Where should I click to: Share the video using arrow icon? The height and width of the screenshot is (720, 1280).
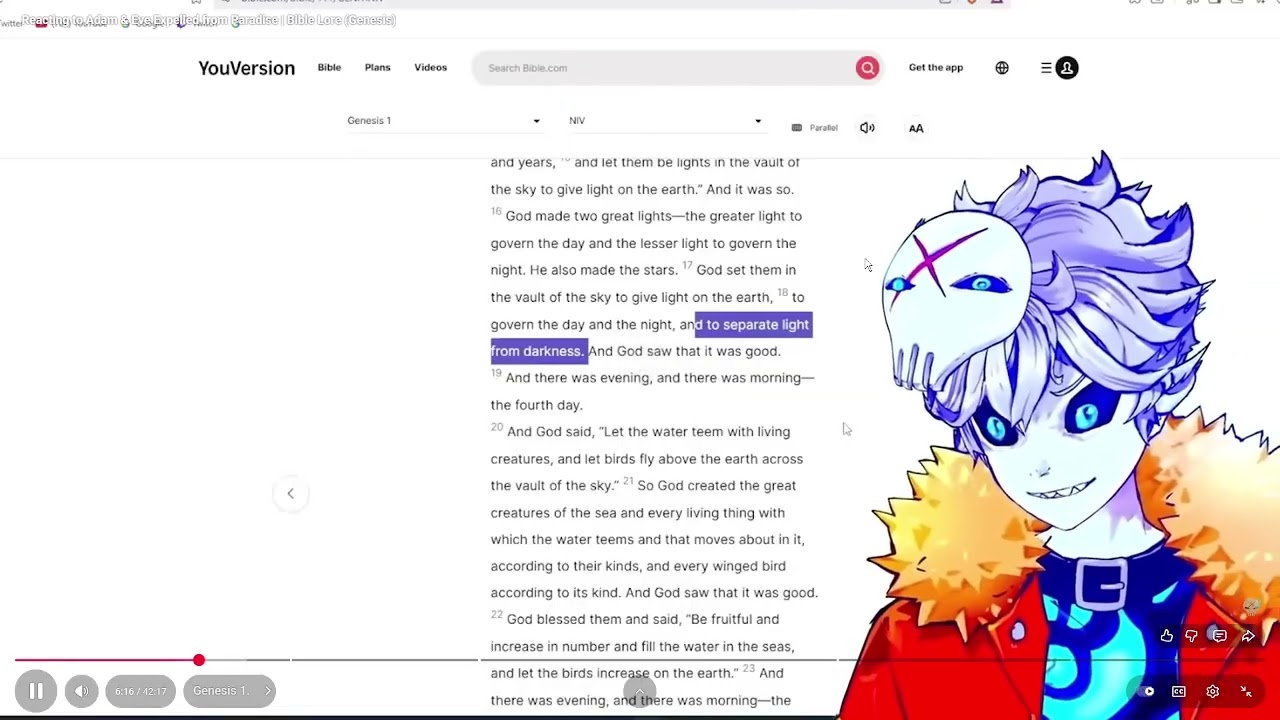(x=1248, y=636)
